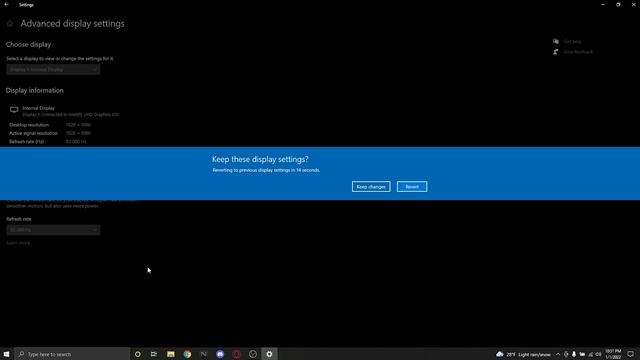
Task: Open the red circular taskbar app
Action: click(x=236, y=354)
